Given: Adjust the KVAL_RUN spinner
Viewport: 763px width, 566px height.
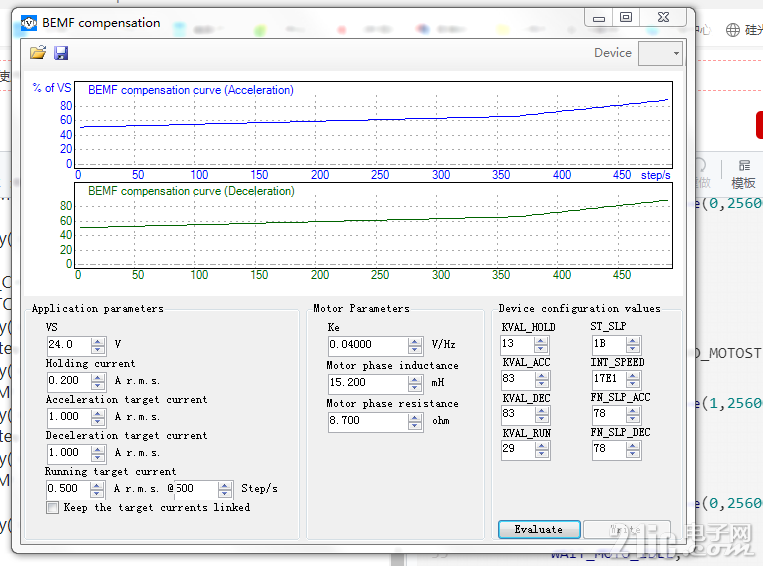Looking at the screenshot, I should pyautogui.click(x=541, y=450).
